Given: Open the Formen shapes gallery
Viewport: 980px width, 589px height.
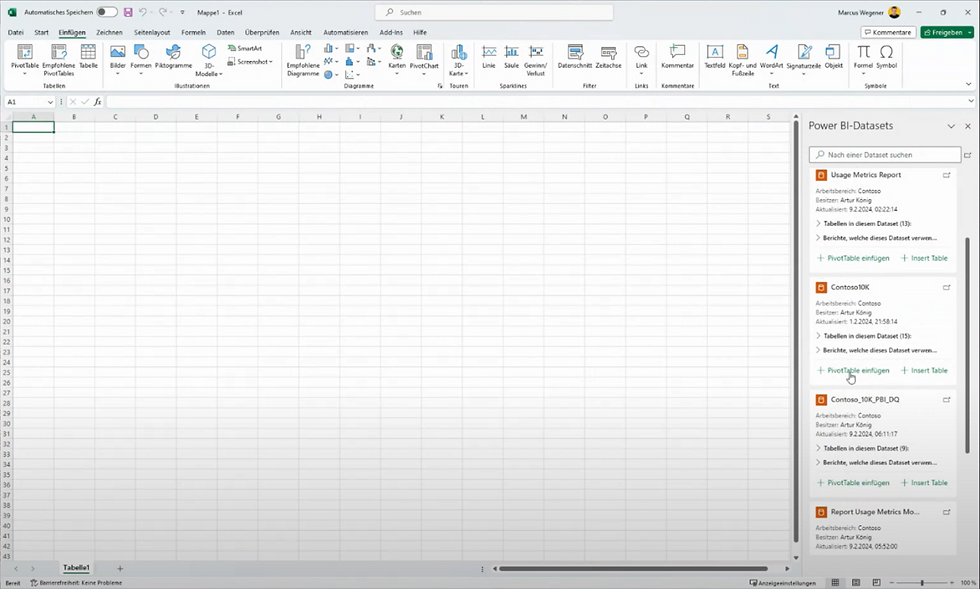Looking at the screenshot, I should pyautogui.click(x=141, y=59).
